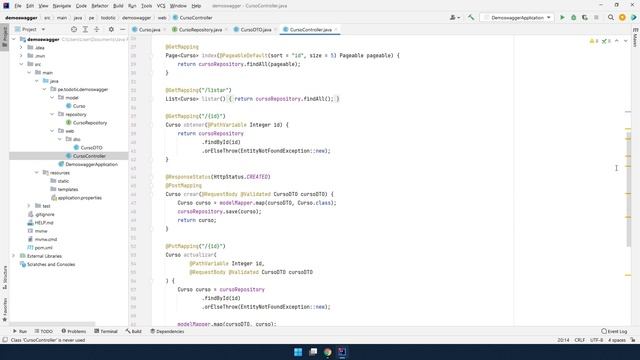This screenshot has height=360, width=640.
Task: Start debugging with the bug icon
Action: [x=573, y=18]
